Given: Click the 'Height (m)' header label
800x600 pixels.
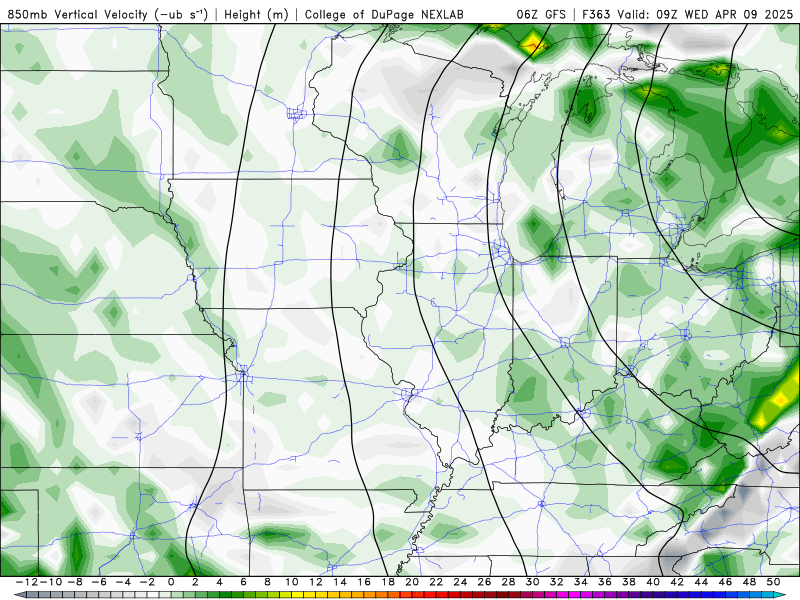Looking at the screenshot, I should (x=256, y=15).
